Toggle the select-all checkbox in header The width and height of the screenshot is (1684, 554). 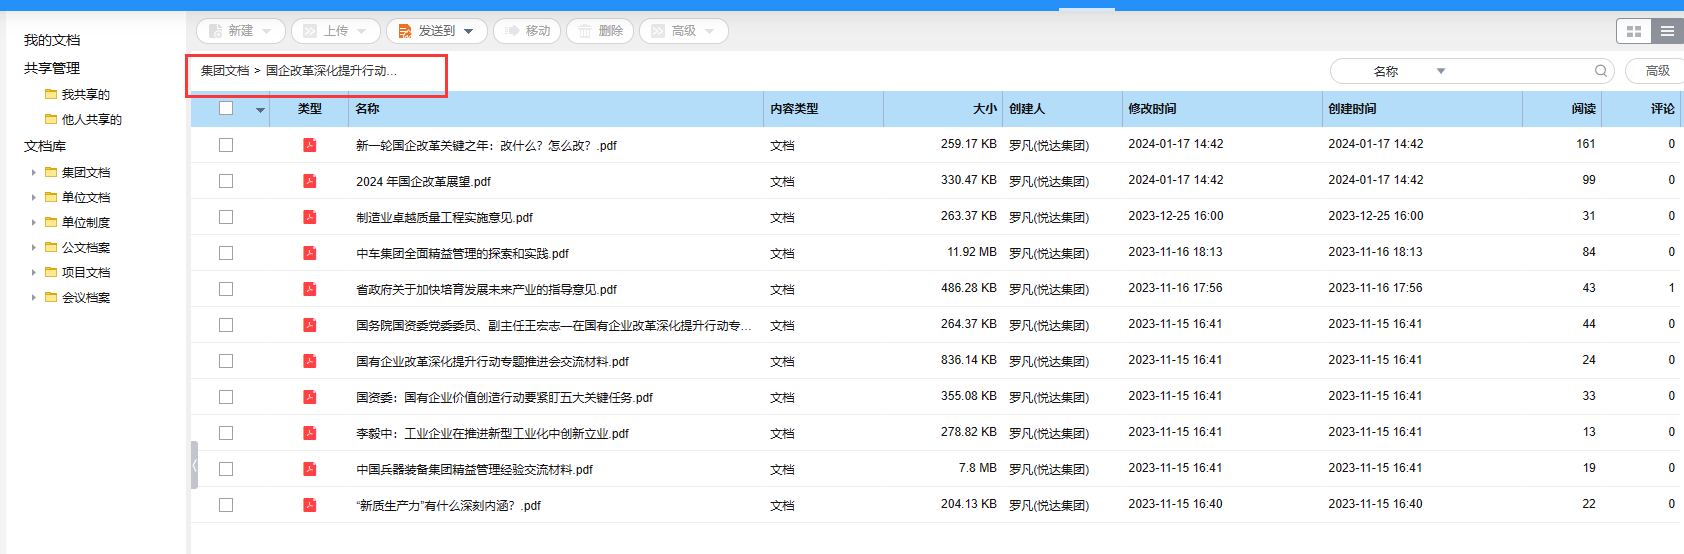point(226,108)
